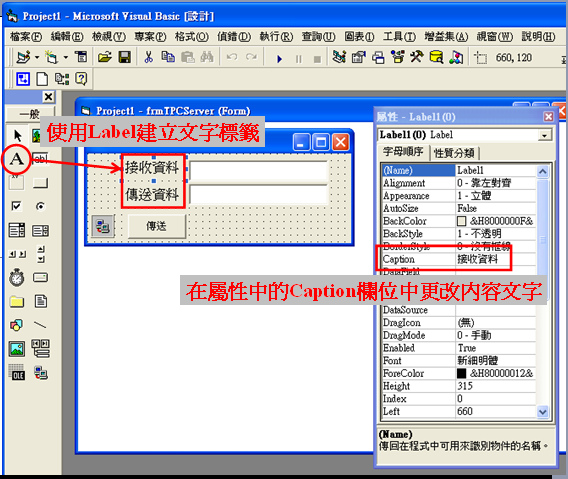Select the Caption property row
Viewport: 568px width, 479px height.
[459, 259]
